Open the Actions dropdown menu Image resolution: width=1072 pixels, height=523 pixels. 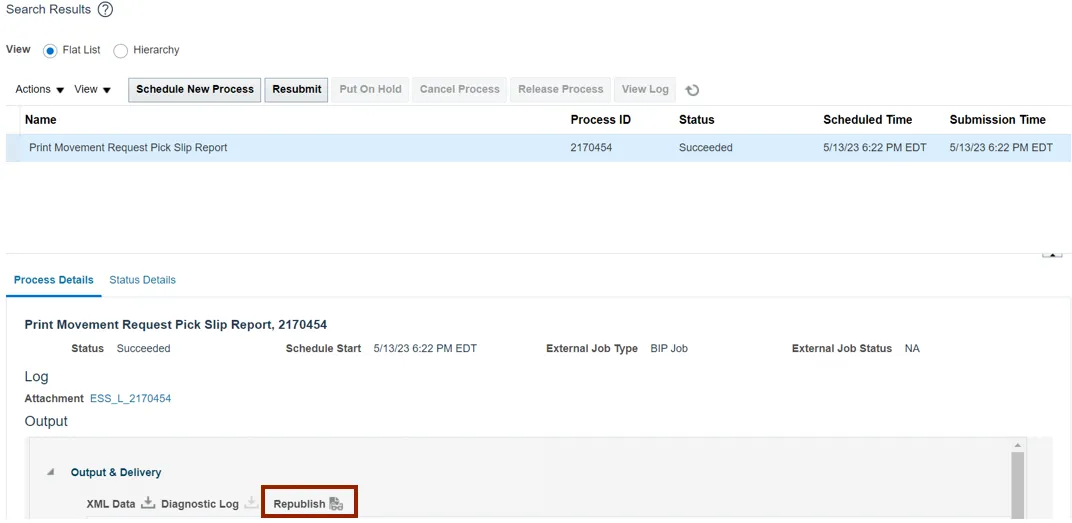point(40,90)
